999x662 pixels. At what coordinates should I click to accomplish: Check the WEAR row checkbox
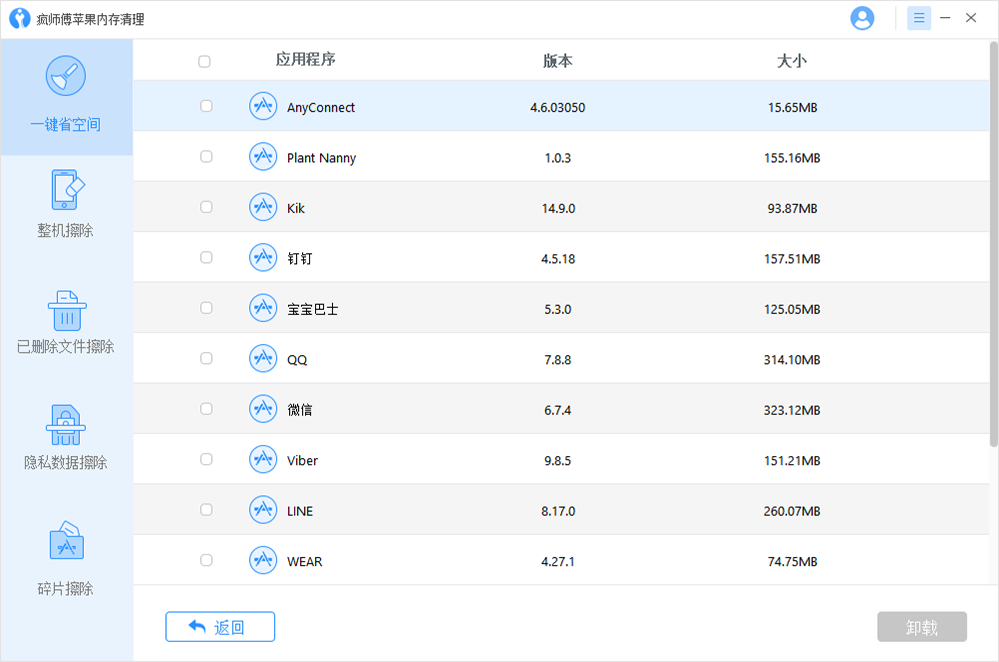point(206,560)
